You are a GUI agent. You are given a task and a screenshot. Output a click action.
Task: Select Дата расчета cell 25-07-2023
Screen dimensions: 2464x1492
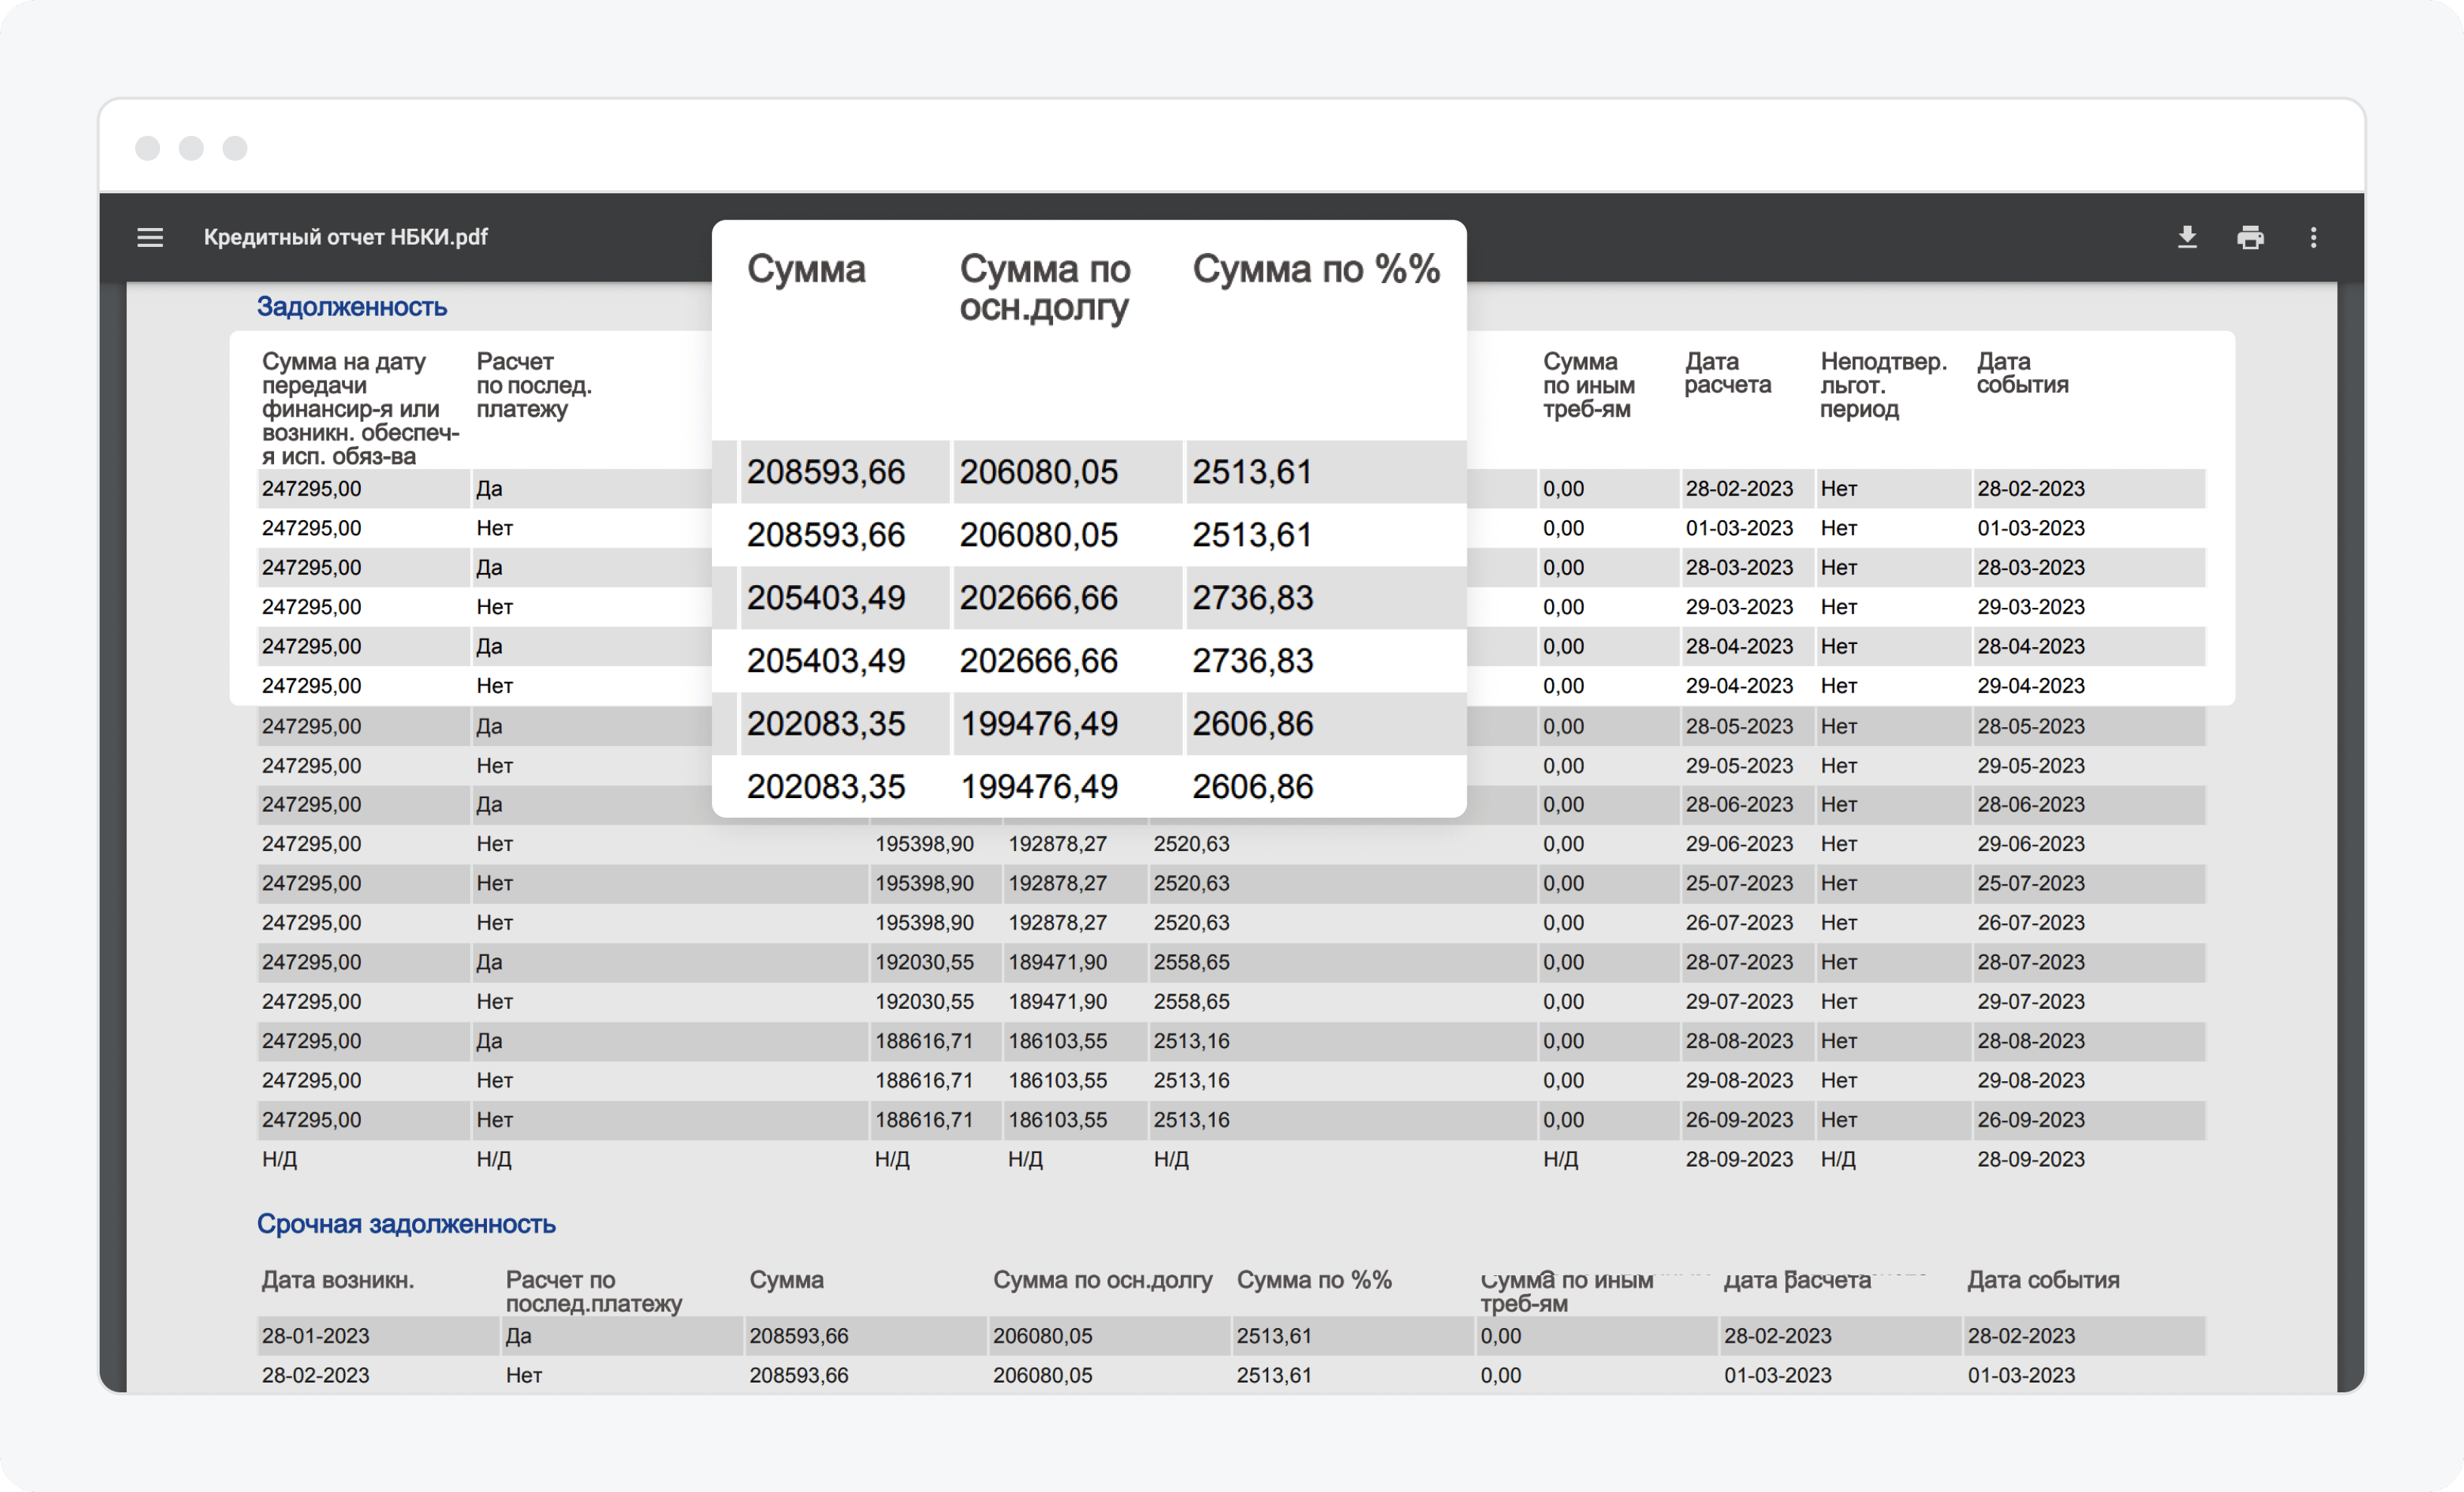pos(1739,884)
